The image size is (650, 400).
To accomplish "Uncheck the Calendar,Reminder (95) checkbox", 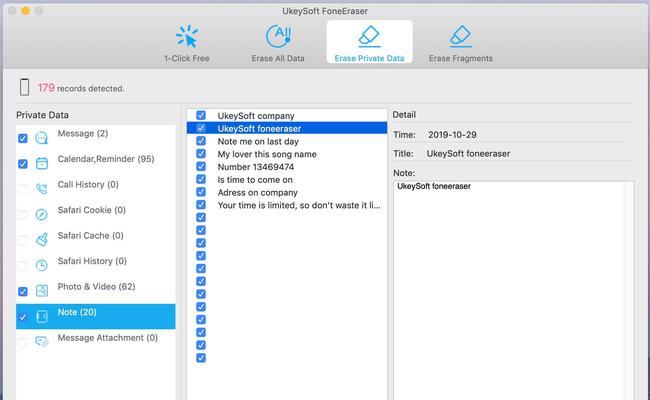I will pyautogui.click(x=23, y=164).
